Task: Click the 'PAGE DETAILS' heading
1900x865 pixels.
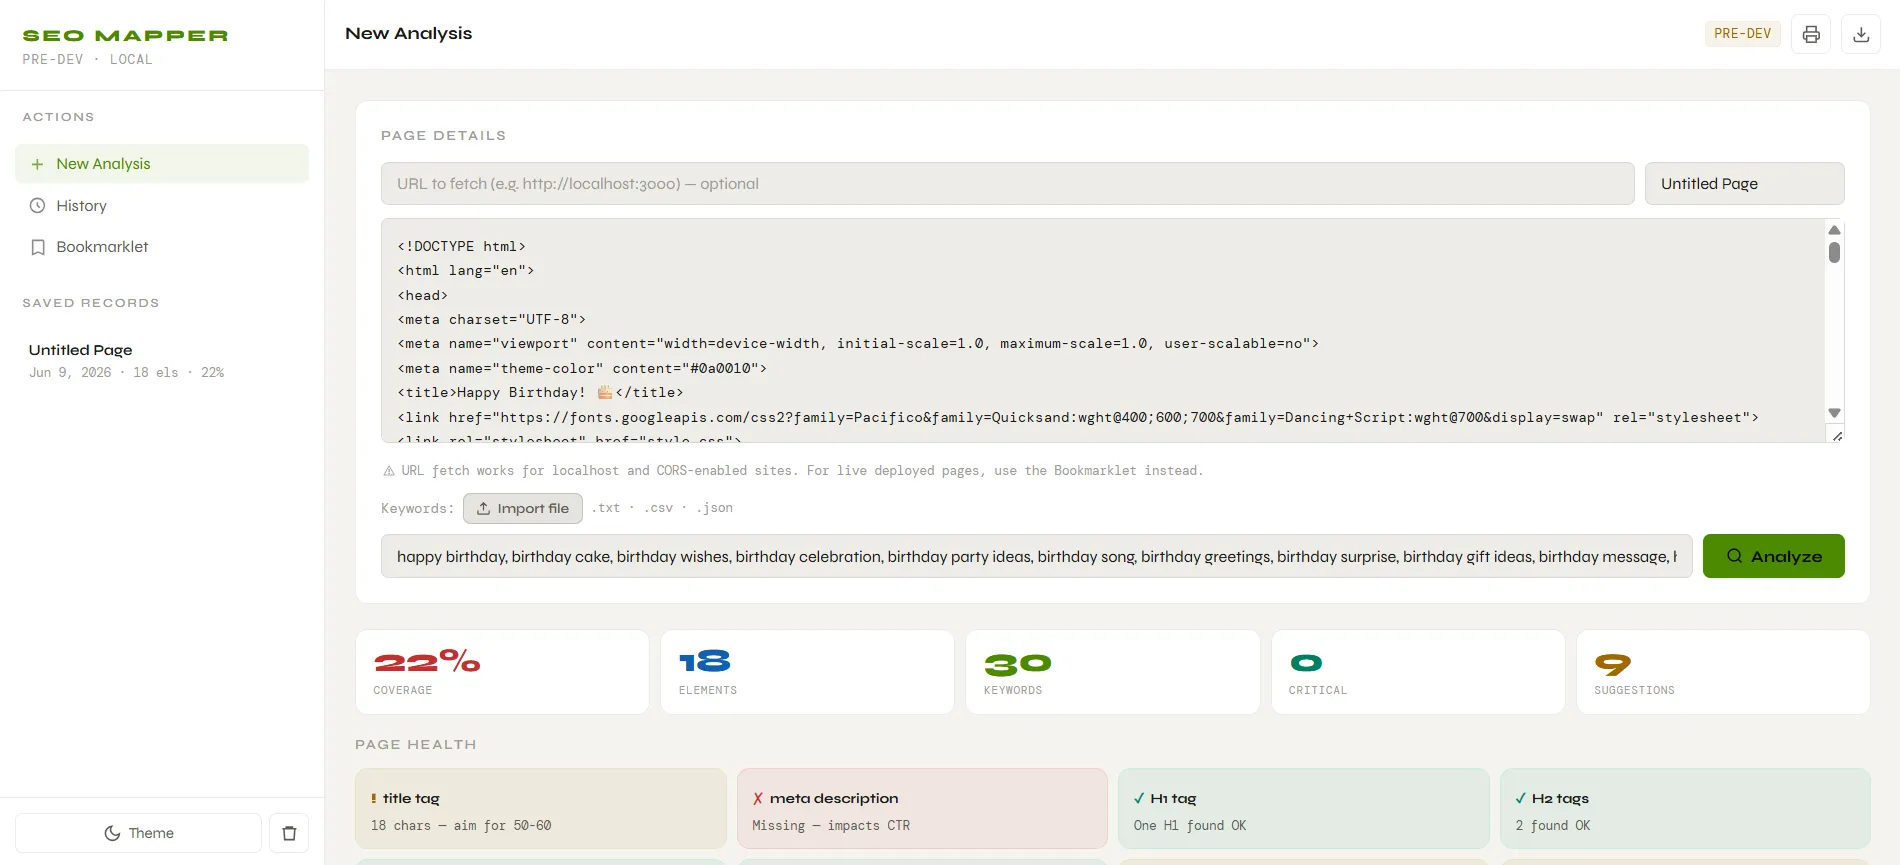Action: pos(443,136)
